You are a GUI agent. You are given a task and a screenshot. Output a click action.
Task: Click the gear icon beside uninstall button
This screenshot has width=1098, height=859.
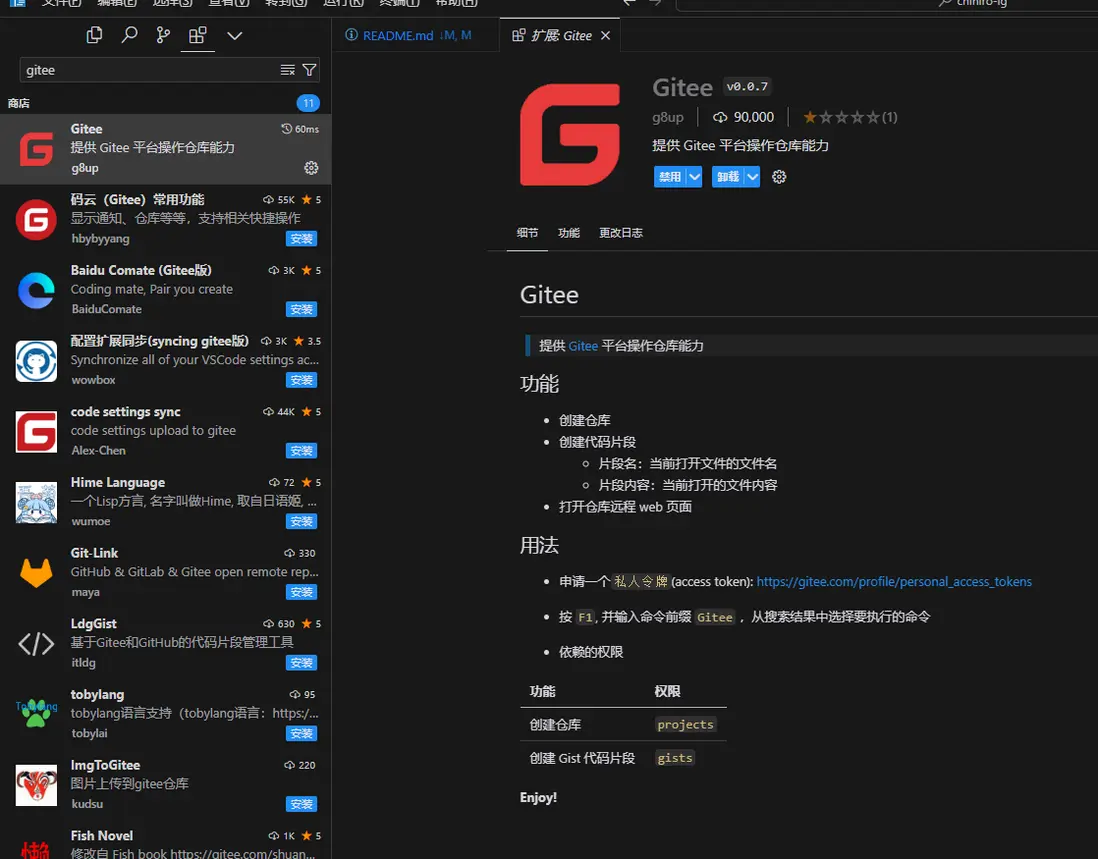point(779,177)
